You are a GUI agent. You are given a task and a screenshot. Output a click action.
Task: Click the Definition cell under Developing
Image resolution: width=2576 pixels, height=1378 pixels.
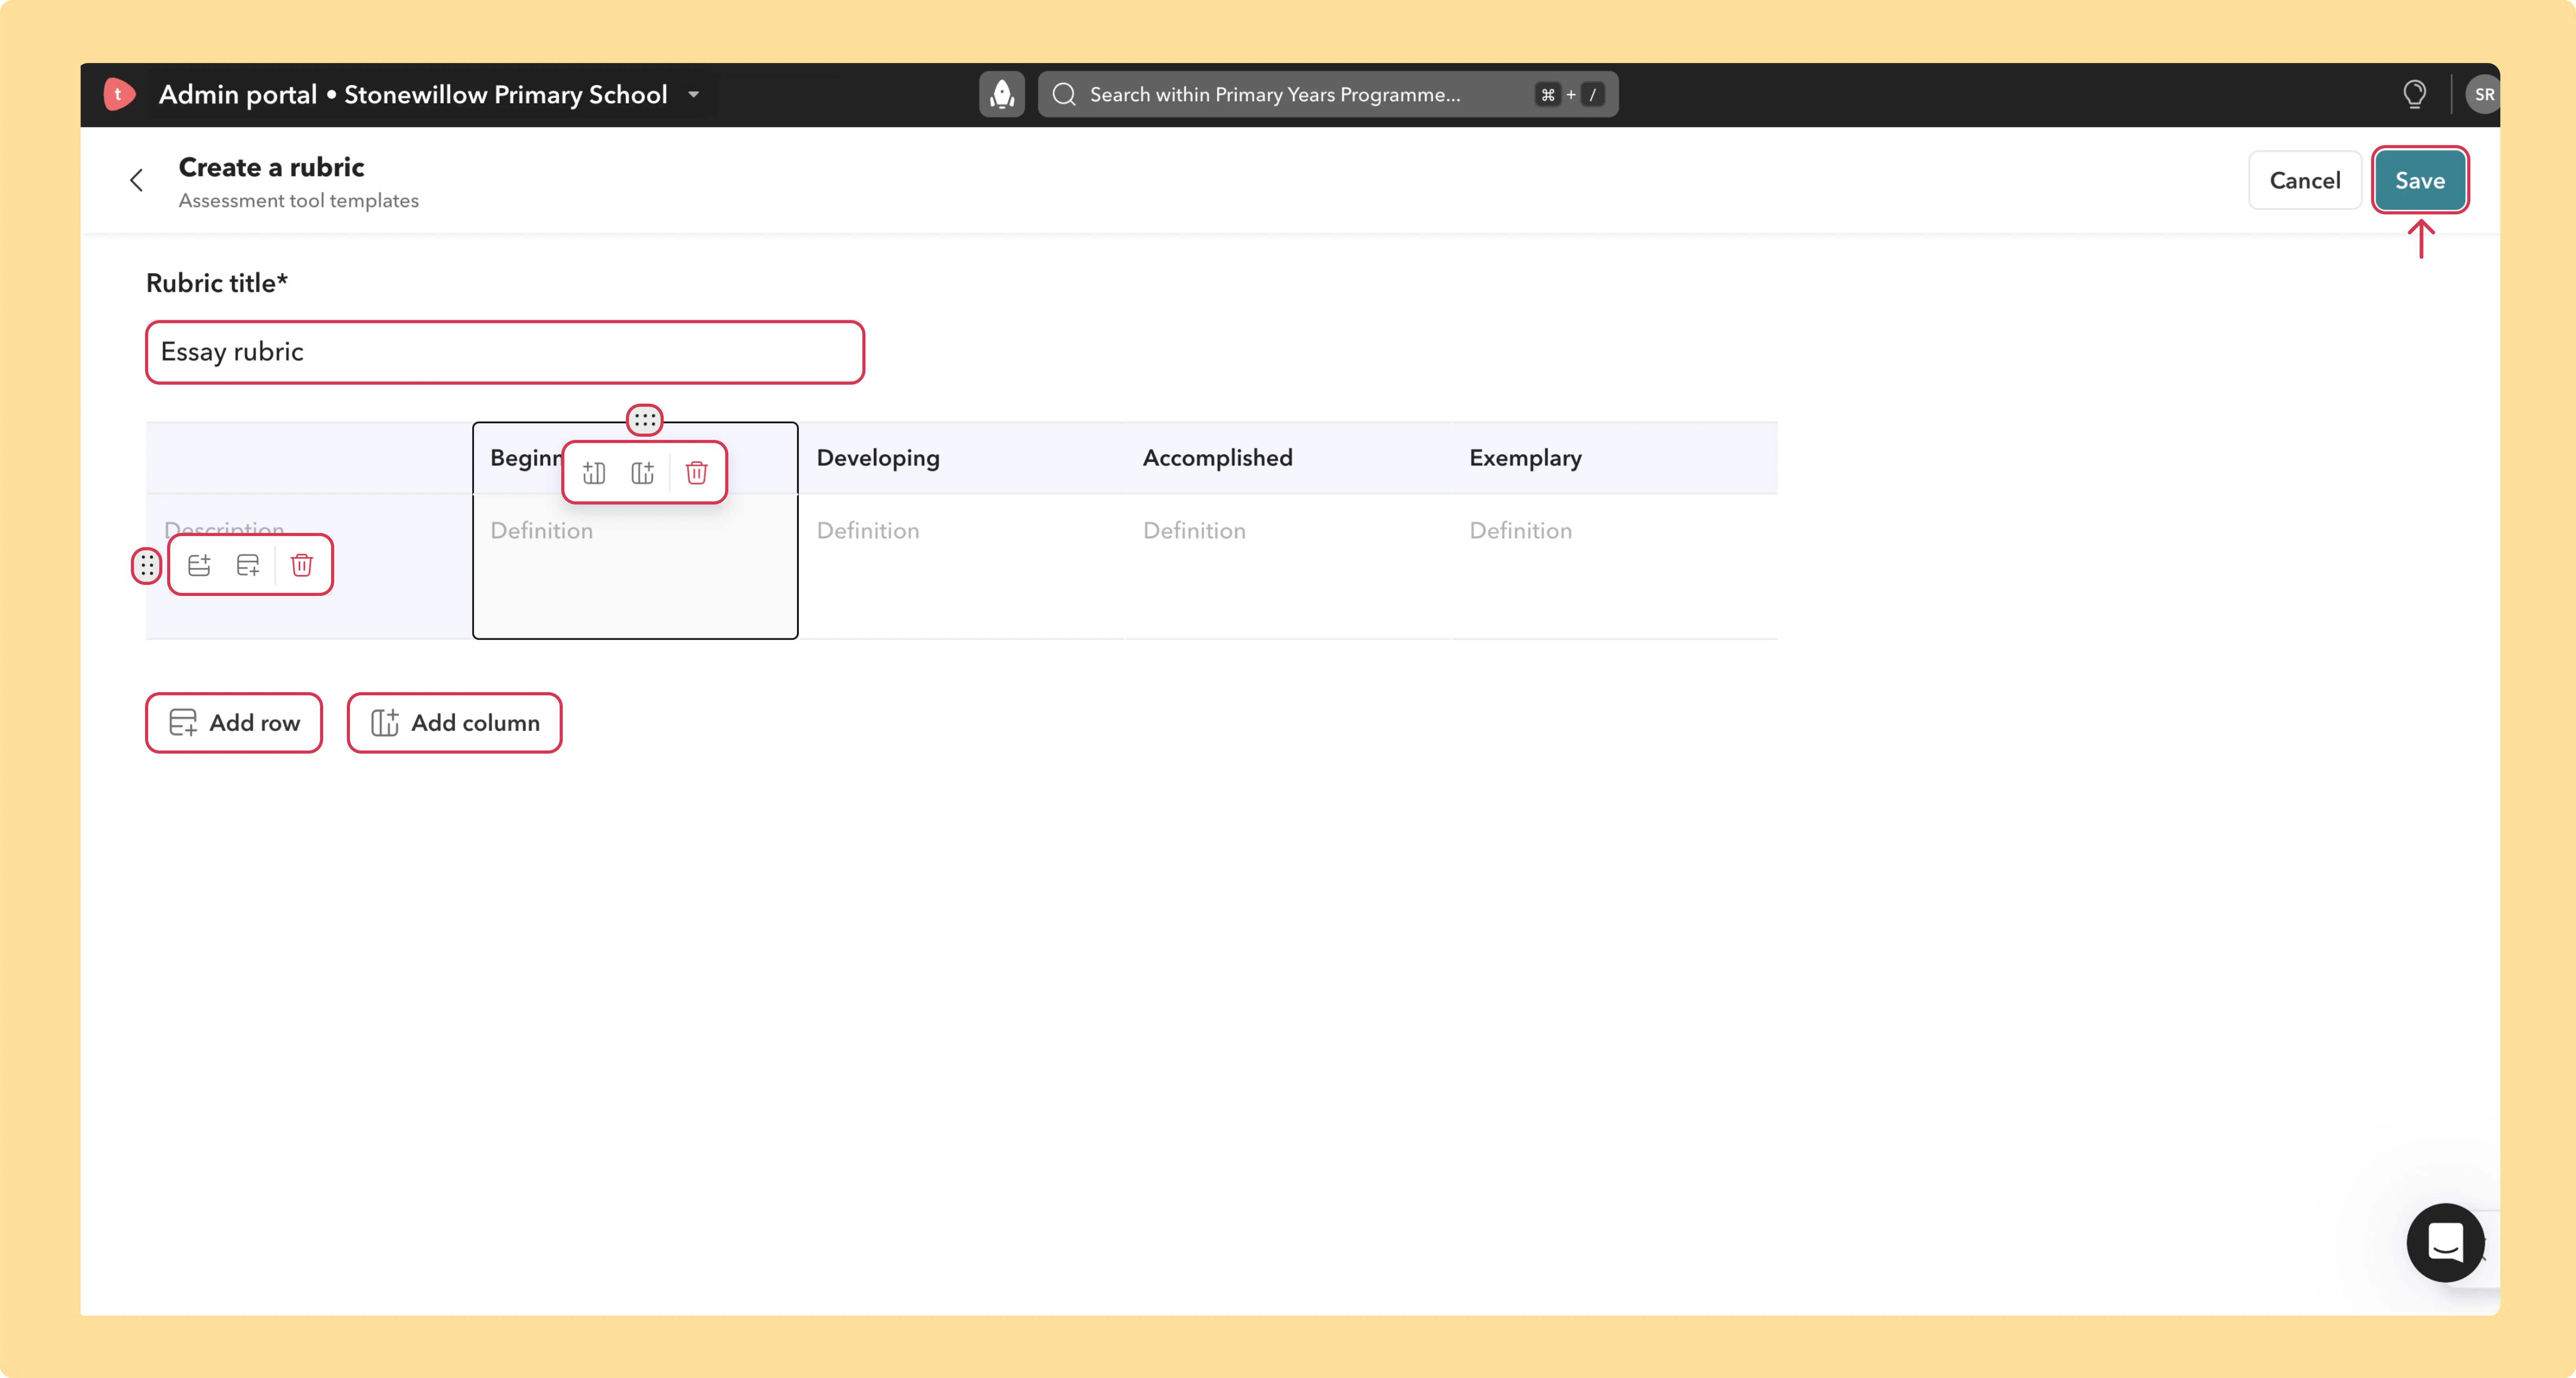962,566
